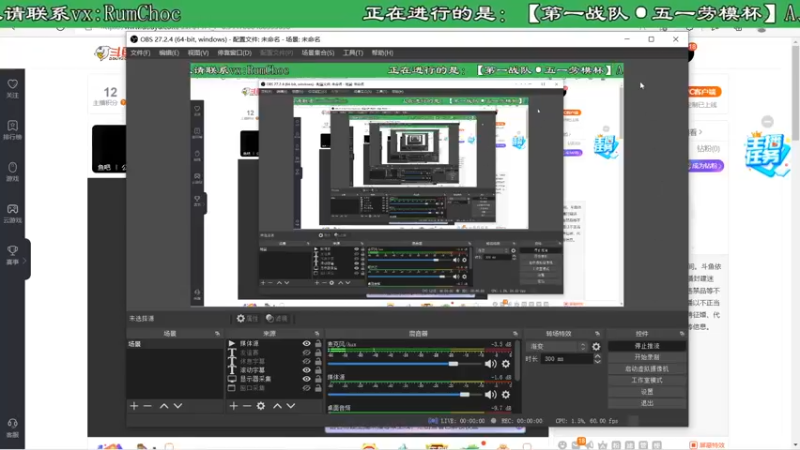Click the 时长 duration input field
The image size is (800, 450).
(566, 359)
